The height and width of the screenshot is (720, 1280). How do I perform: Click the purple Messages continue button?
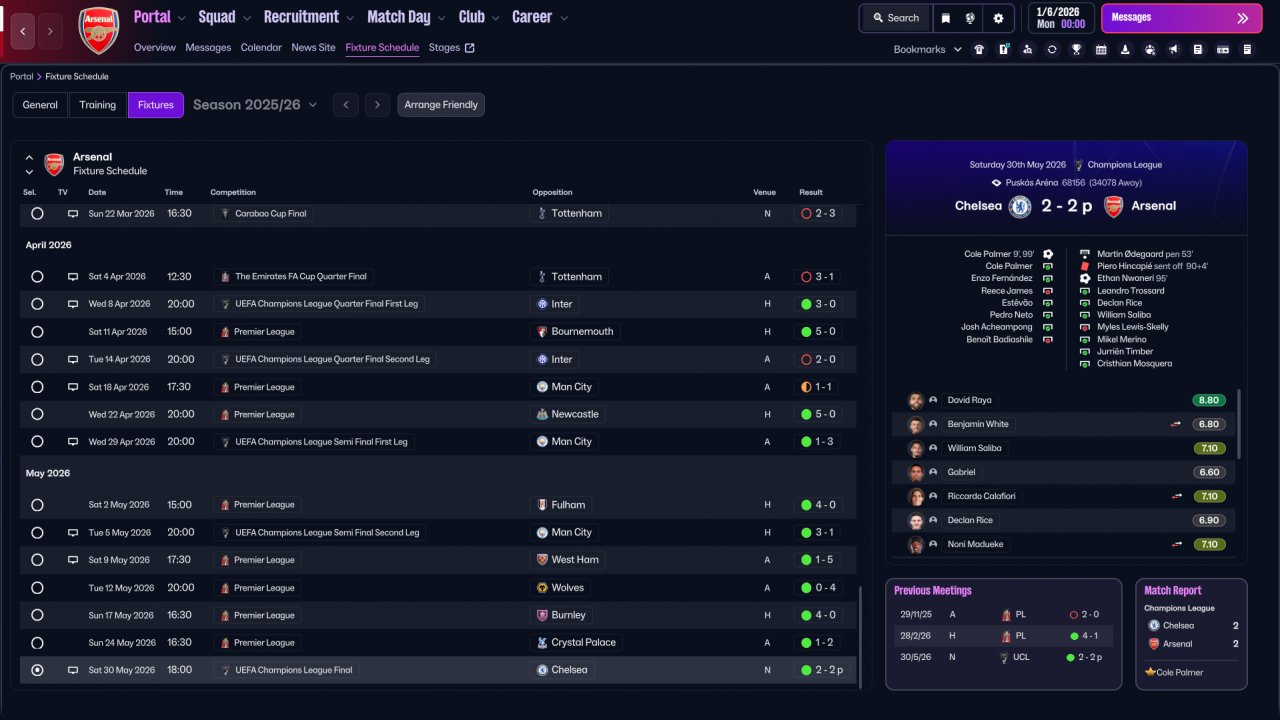pyautogui.click(x=1181, y=18)
